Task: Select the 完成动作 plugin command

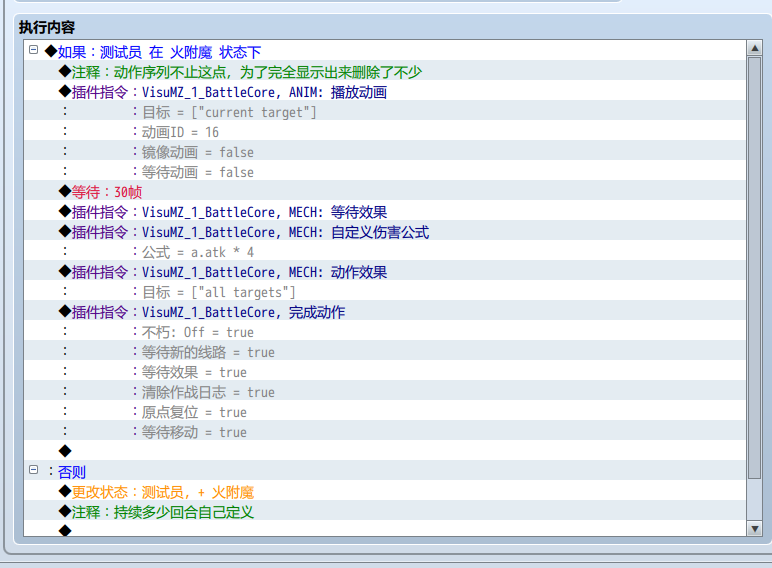Action: pos(385,312)
